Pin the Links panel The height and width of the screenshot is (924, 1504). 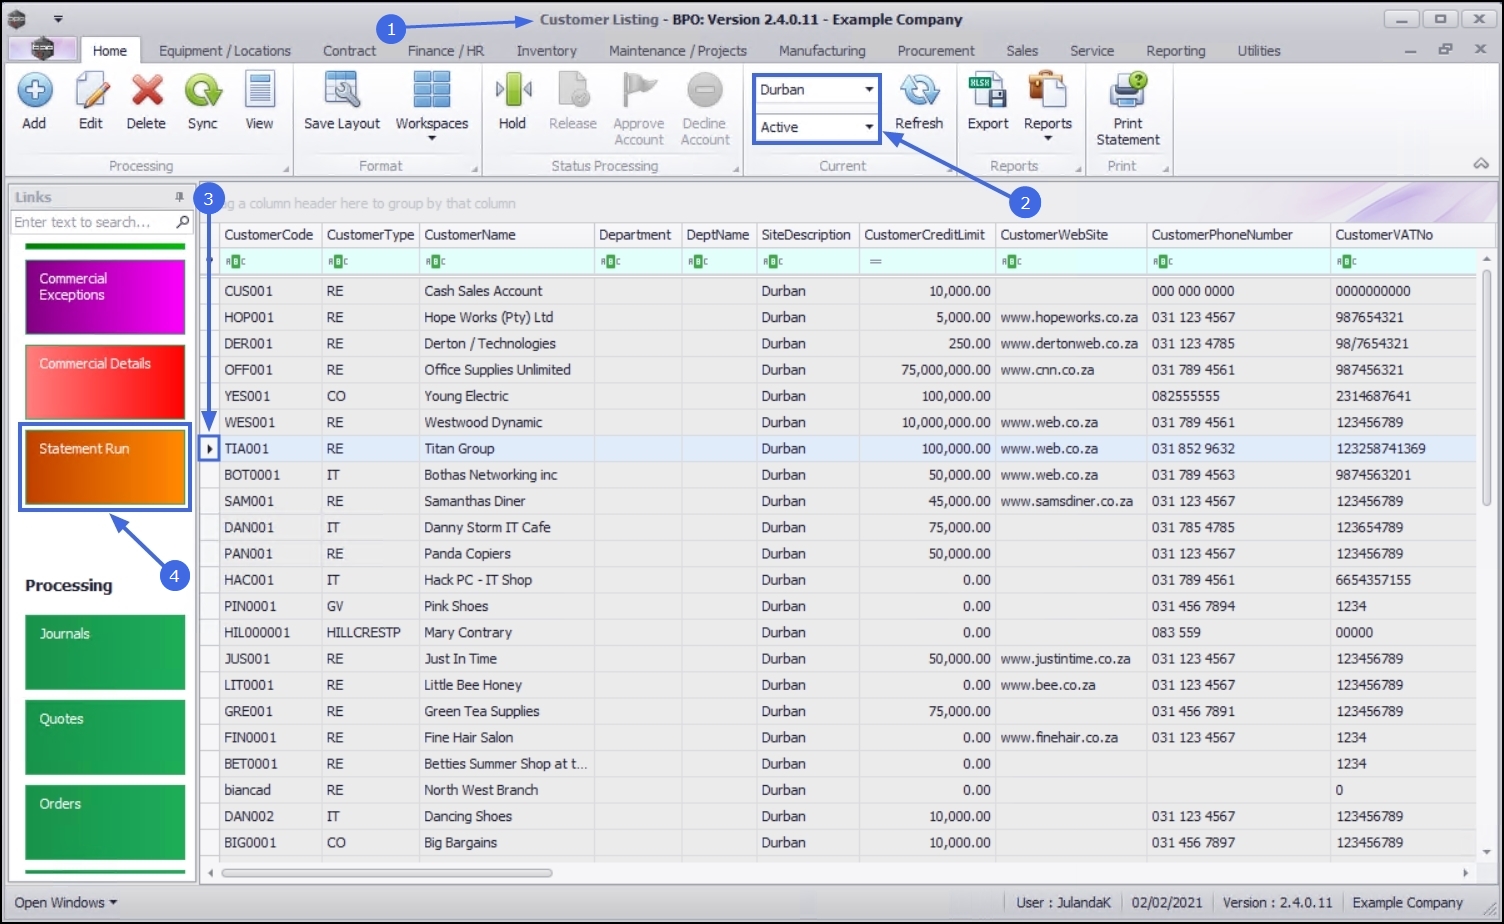pyautogui.click(x=180, y=197)
